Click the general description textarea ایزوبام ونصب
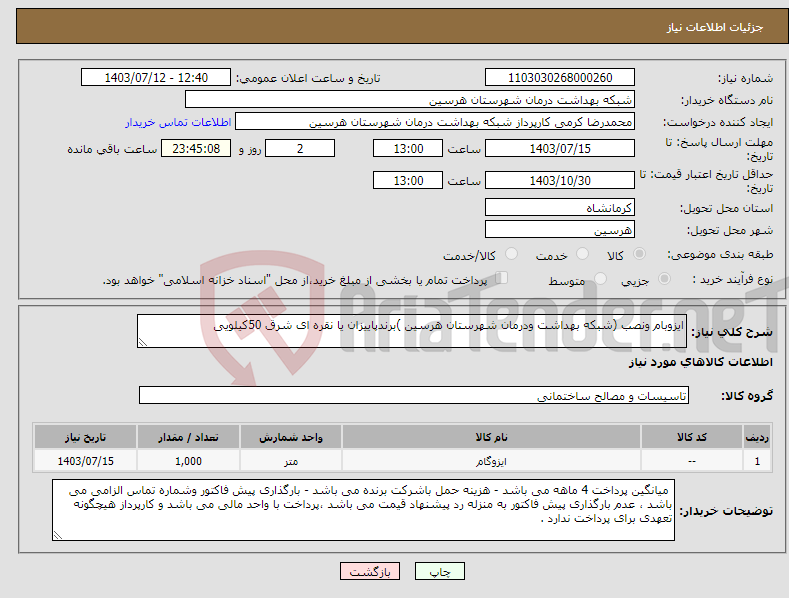 click(x=412, y=331)
